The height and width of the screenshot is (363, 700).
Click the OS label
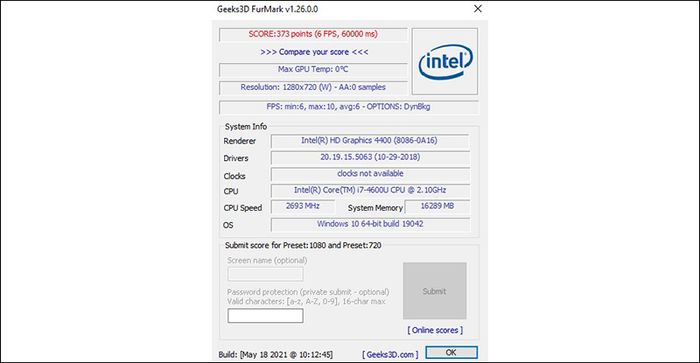[x=228, y=225]
